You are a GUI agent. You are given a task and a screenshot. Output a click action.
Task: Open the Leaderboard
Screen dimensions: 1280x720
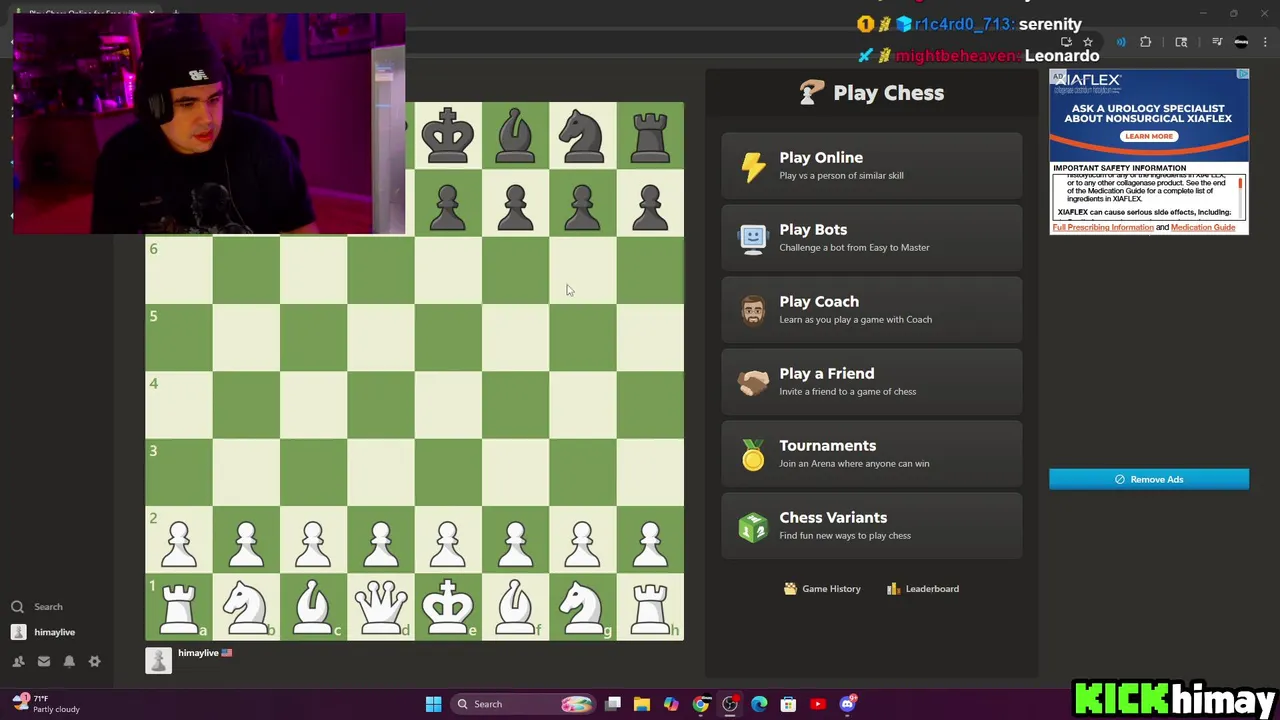point(923,589)
